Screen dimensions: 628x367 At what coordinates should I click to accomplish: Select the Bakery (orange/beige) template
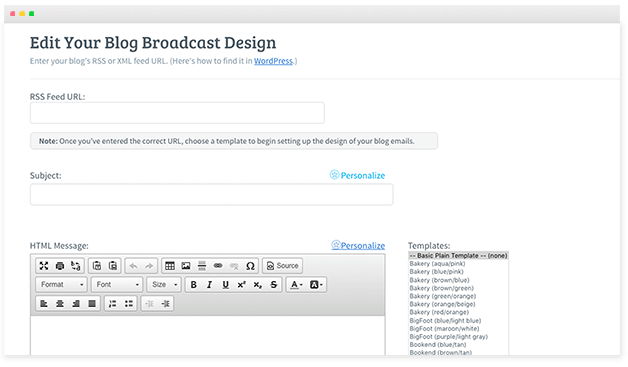[458, 304]
